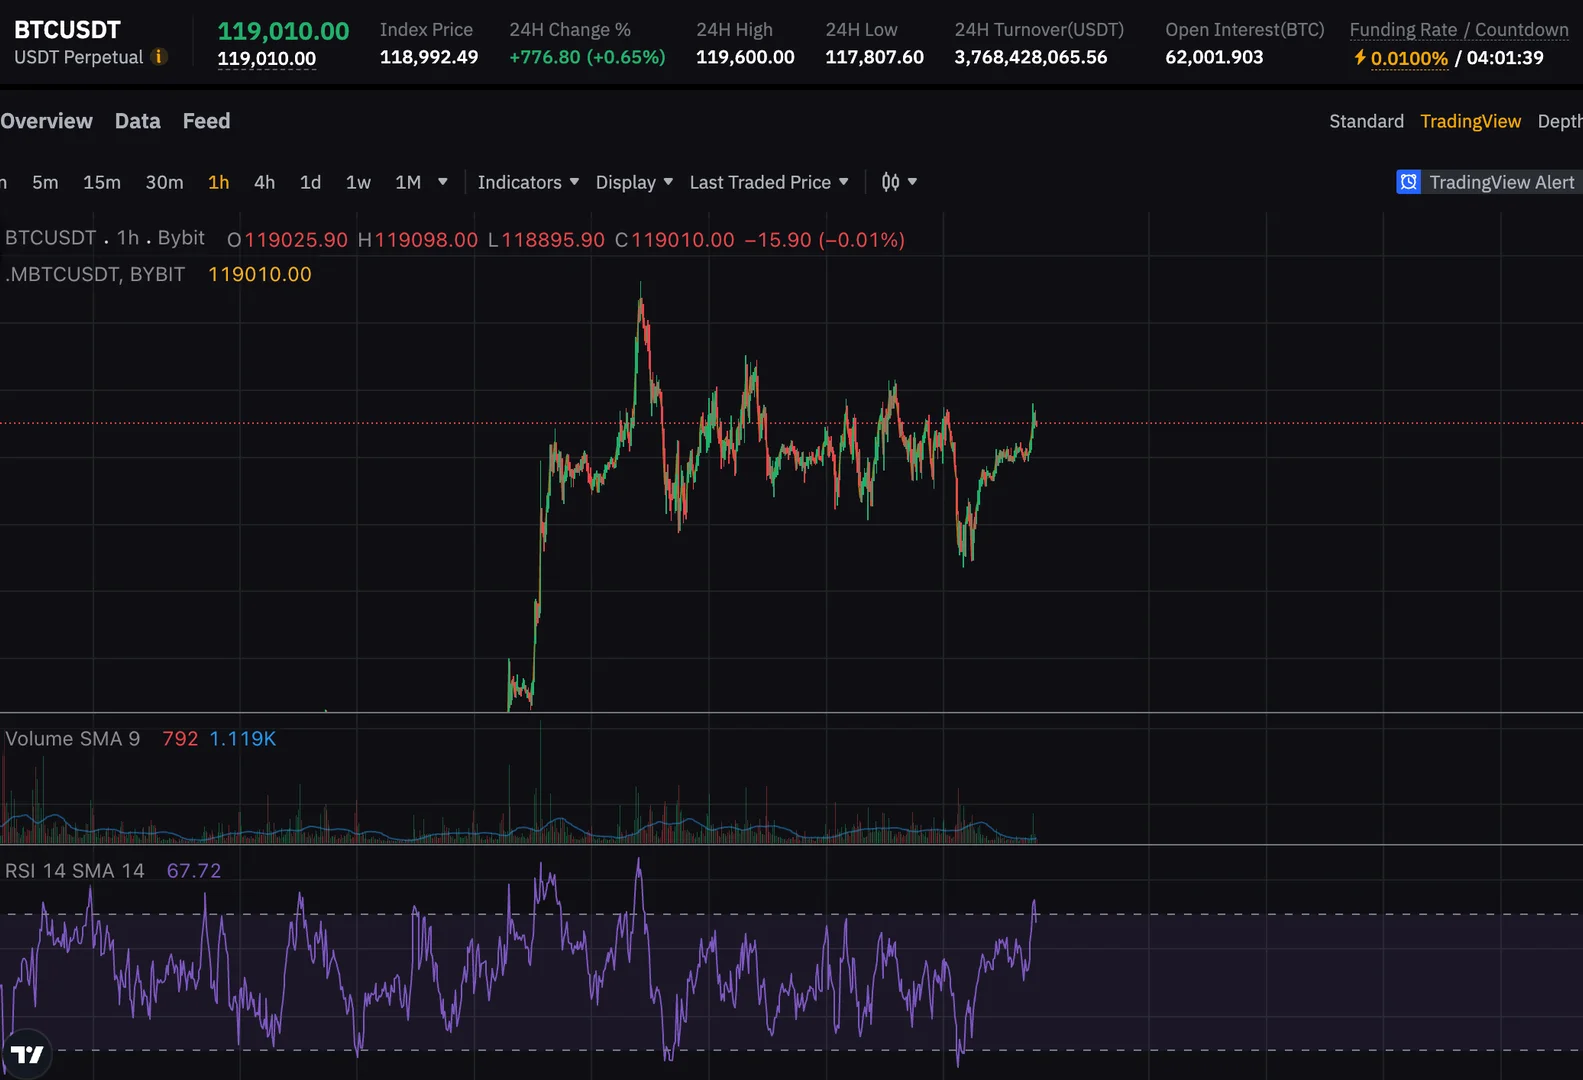This screenshot has width=1583, height=1080.
Task: Click the green last price 119,010.00
Action: click(x=283, y=31)
